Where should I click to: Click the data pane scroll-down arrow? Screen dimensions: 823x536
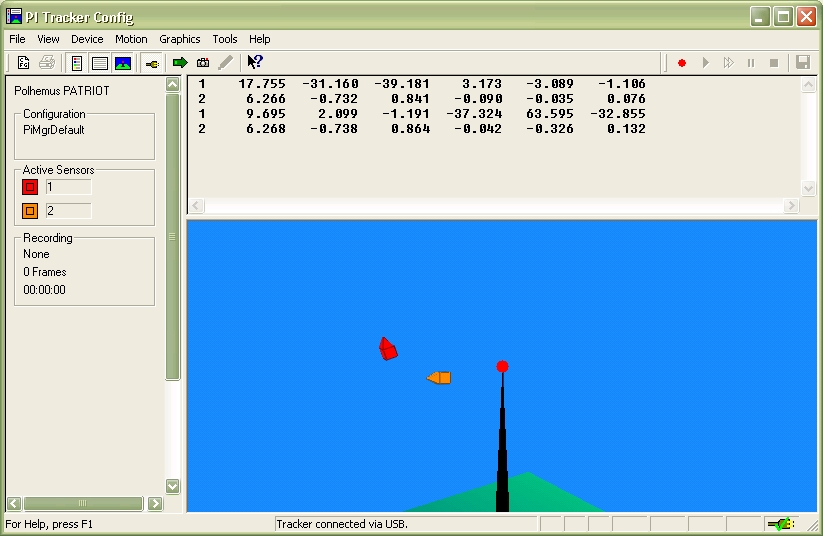[x=808, y=188]
